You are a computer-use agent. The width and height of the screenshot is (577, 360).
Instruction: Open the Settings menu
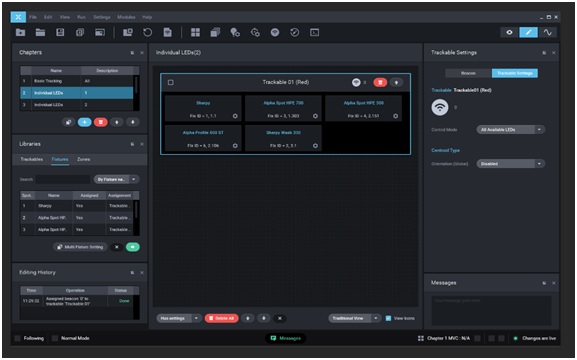point(102,17)
